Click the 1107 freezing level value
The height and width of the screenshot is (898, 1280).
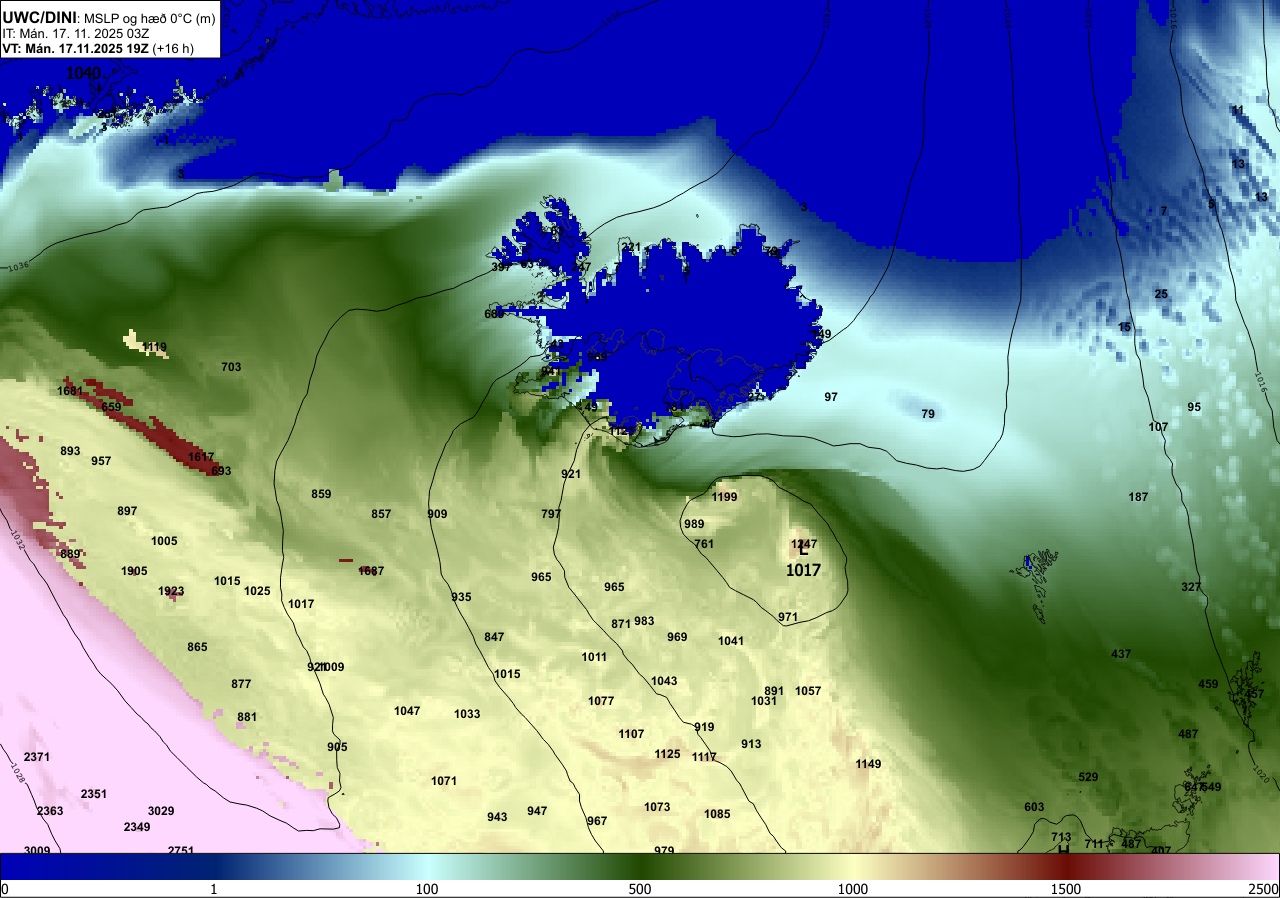point(631,734)
